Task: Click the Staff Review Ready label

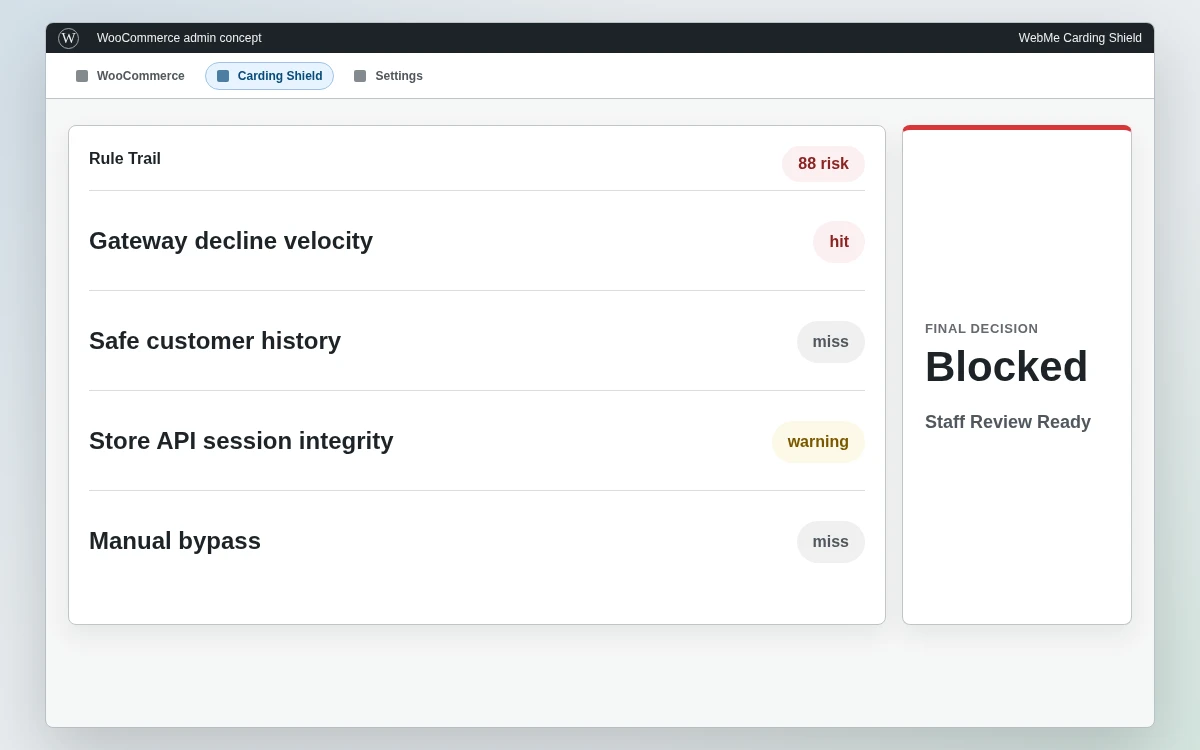Action: pos(1008,422)
